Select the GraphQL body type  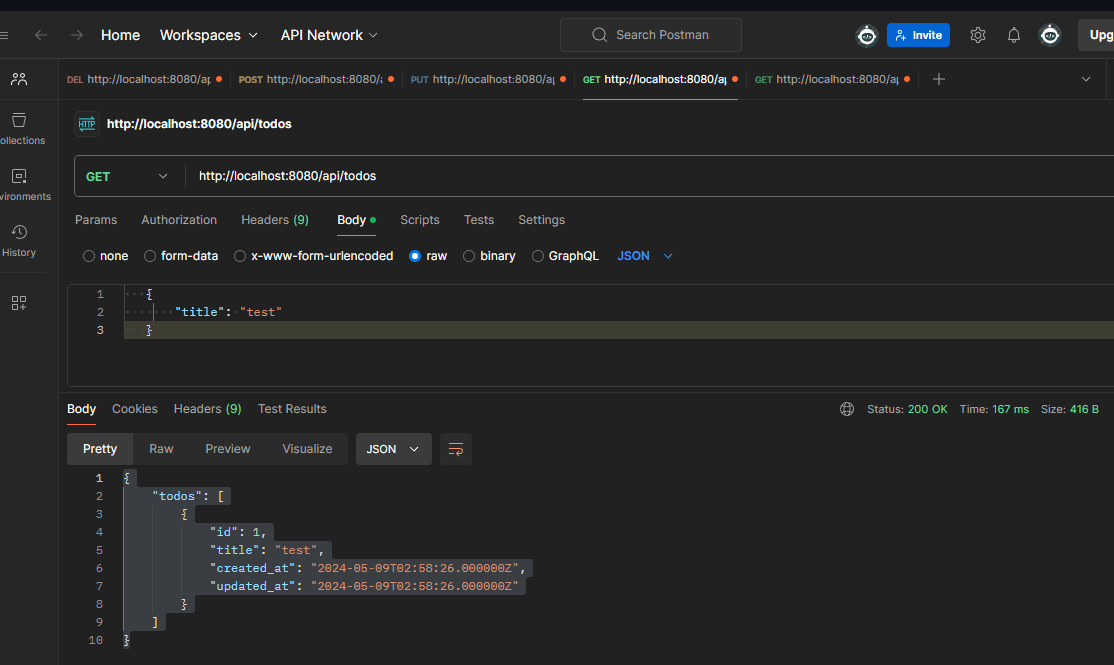566,256
